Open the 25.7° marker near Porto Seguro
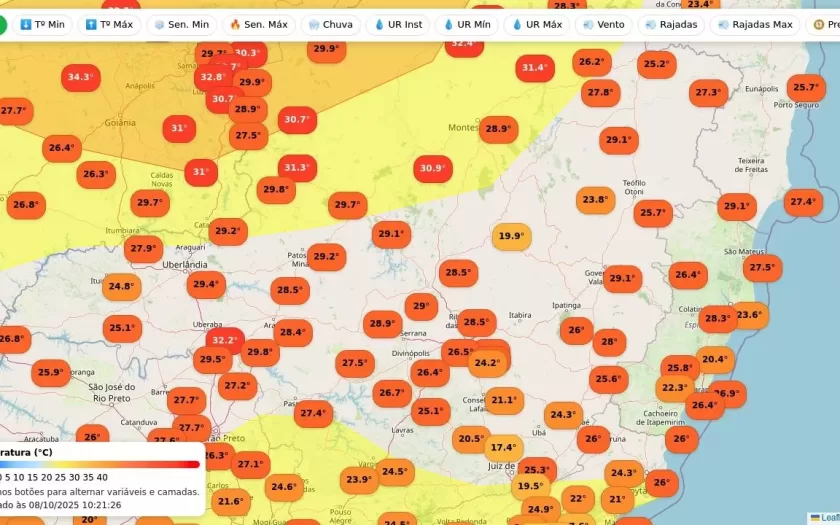840x525 pixels. (806, 87)
